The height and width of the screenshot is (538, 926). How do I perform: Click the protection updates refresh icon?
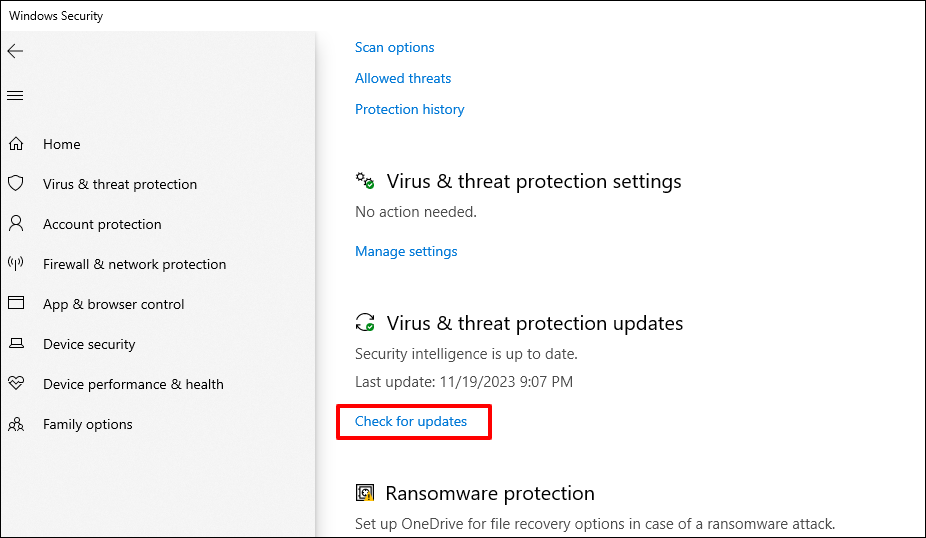[365, 323]
